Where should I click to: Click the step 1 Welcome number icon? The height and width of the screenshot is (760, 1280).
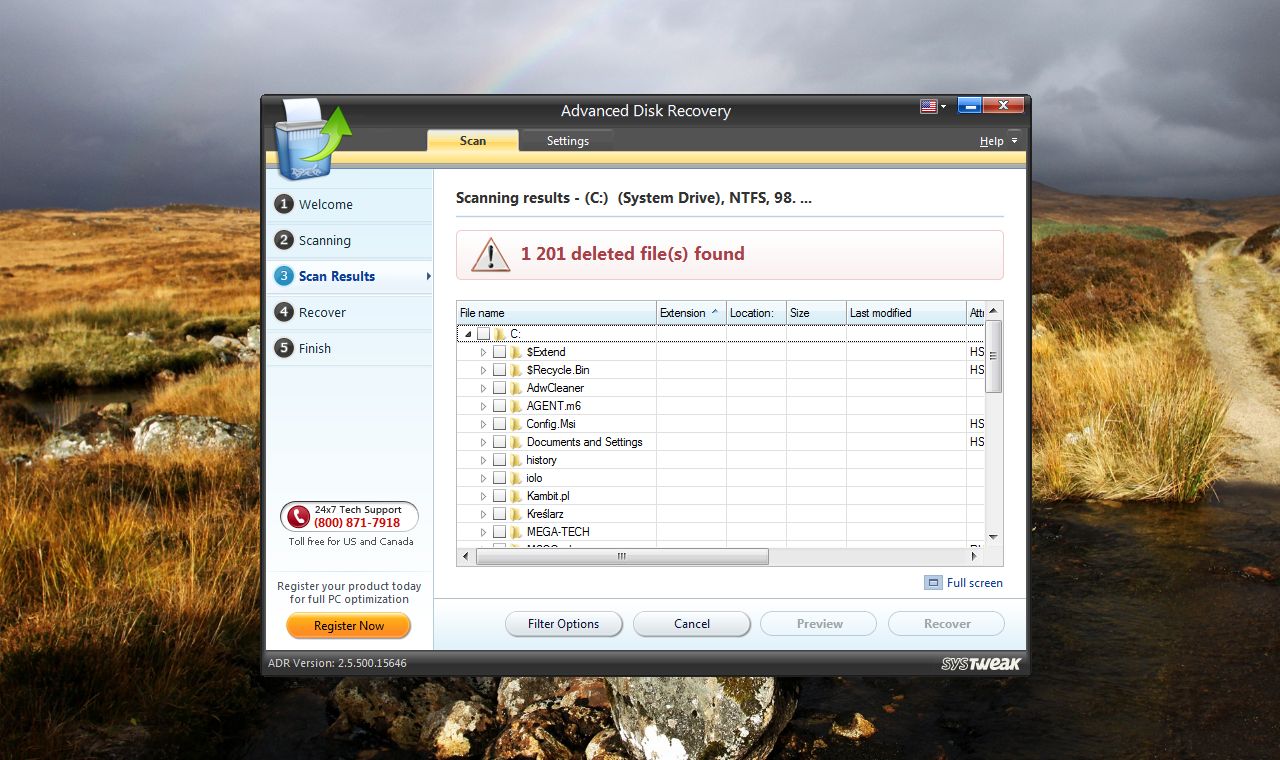[x=284, y=204]
